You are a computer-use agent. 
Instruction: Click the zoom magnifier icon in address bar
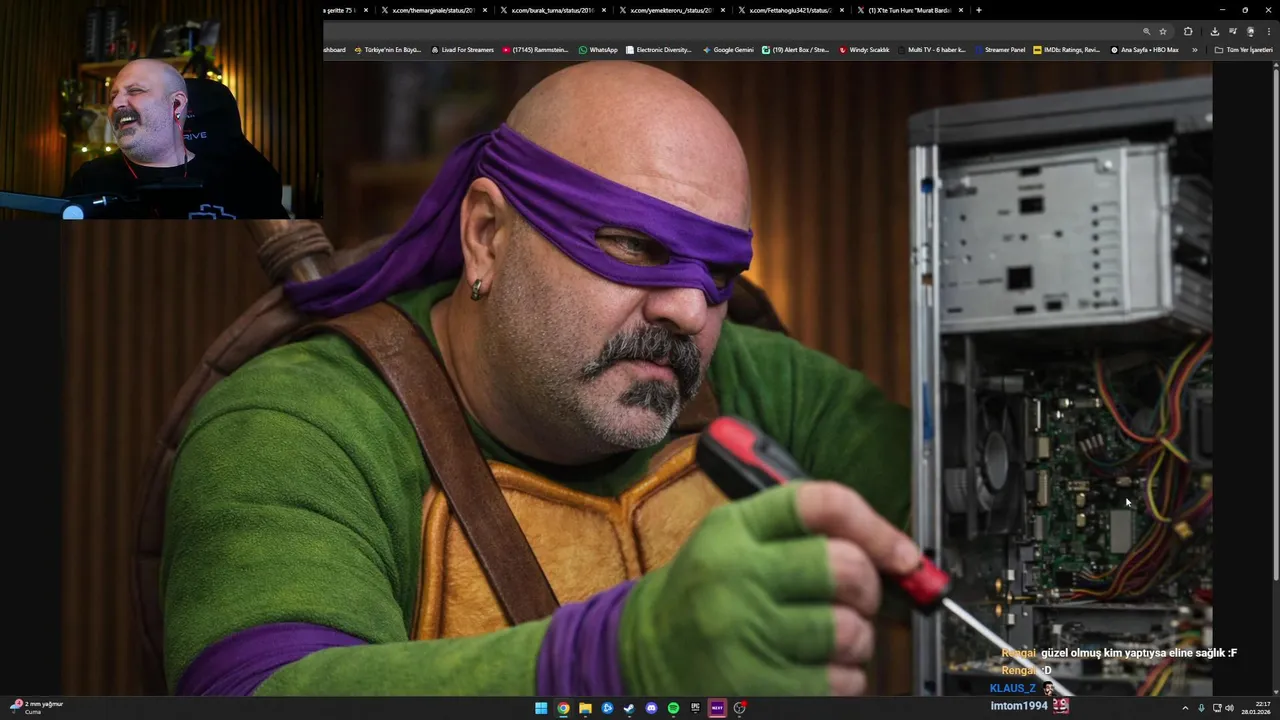tap(1146, 31)
